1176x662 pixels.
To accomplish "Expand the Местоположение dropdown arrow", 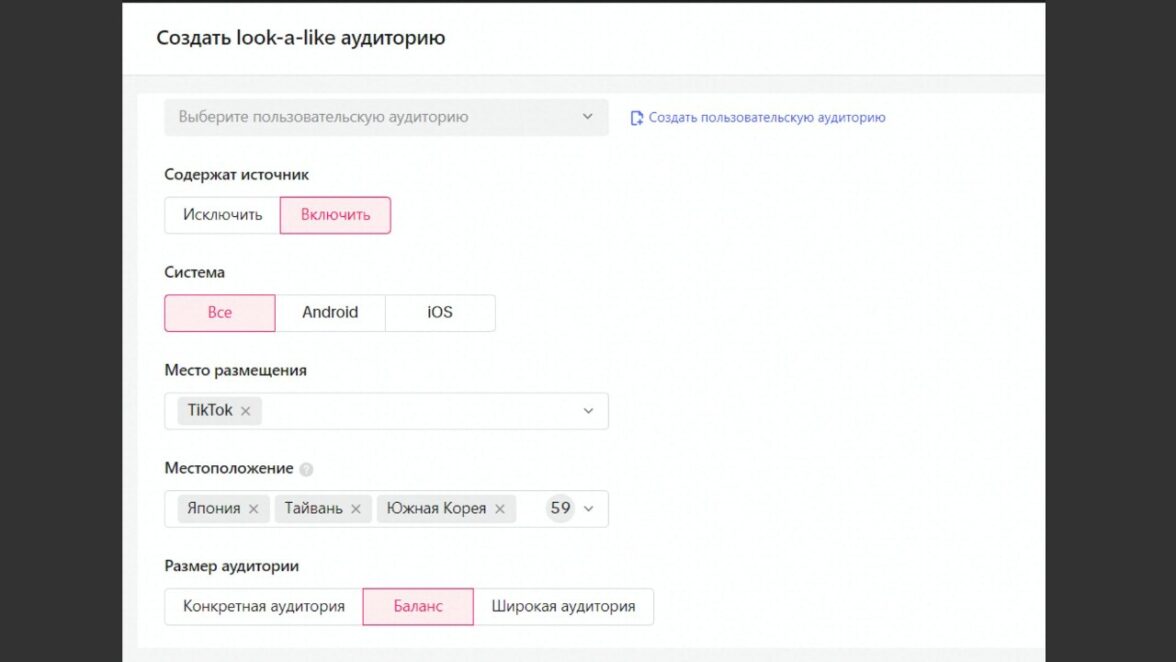I will [588, 509].
